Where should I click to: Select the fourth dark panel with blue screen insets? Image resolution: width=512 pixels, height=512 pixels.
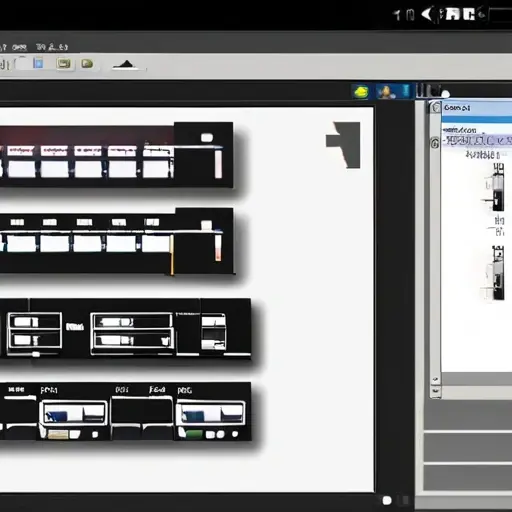coord(125,412)
